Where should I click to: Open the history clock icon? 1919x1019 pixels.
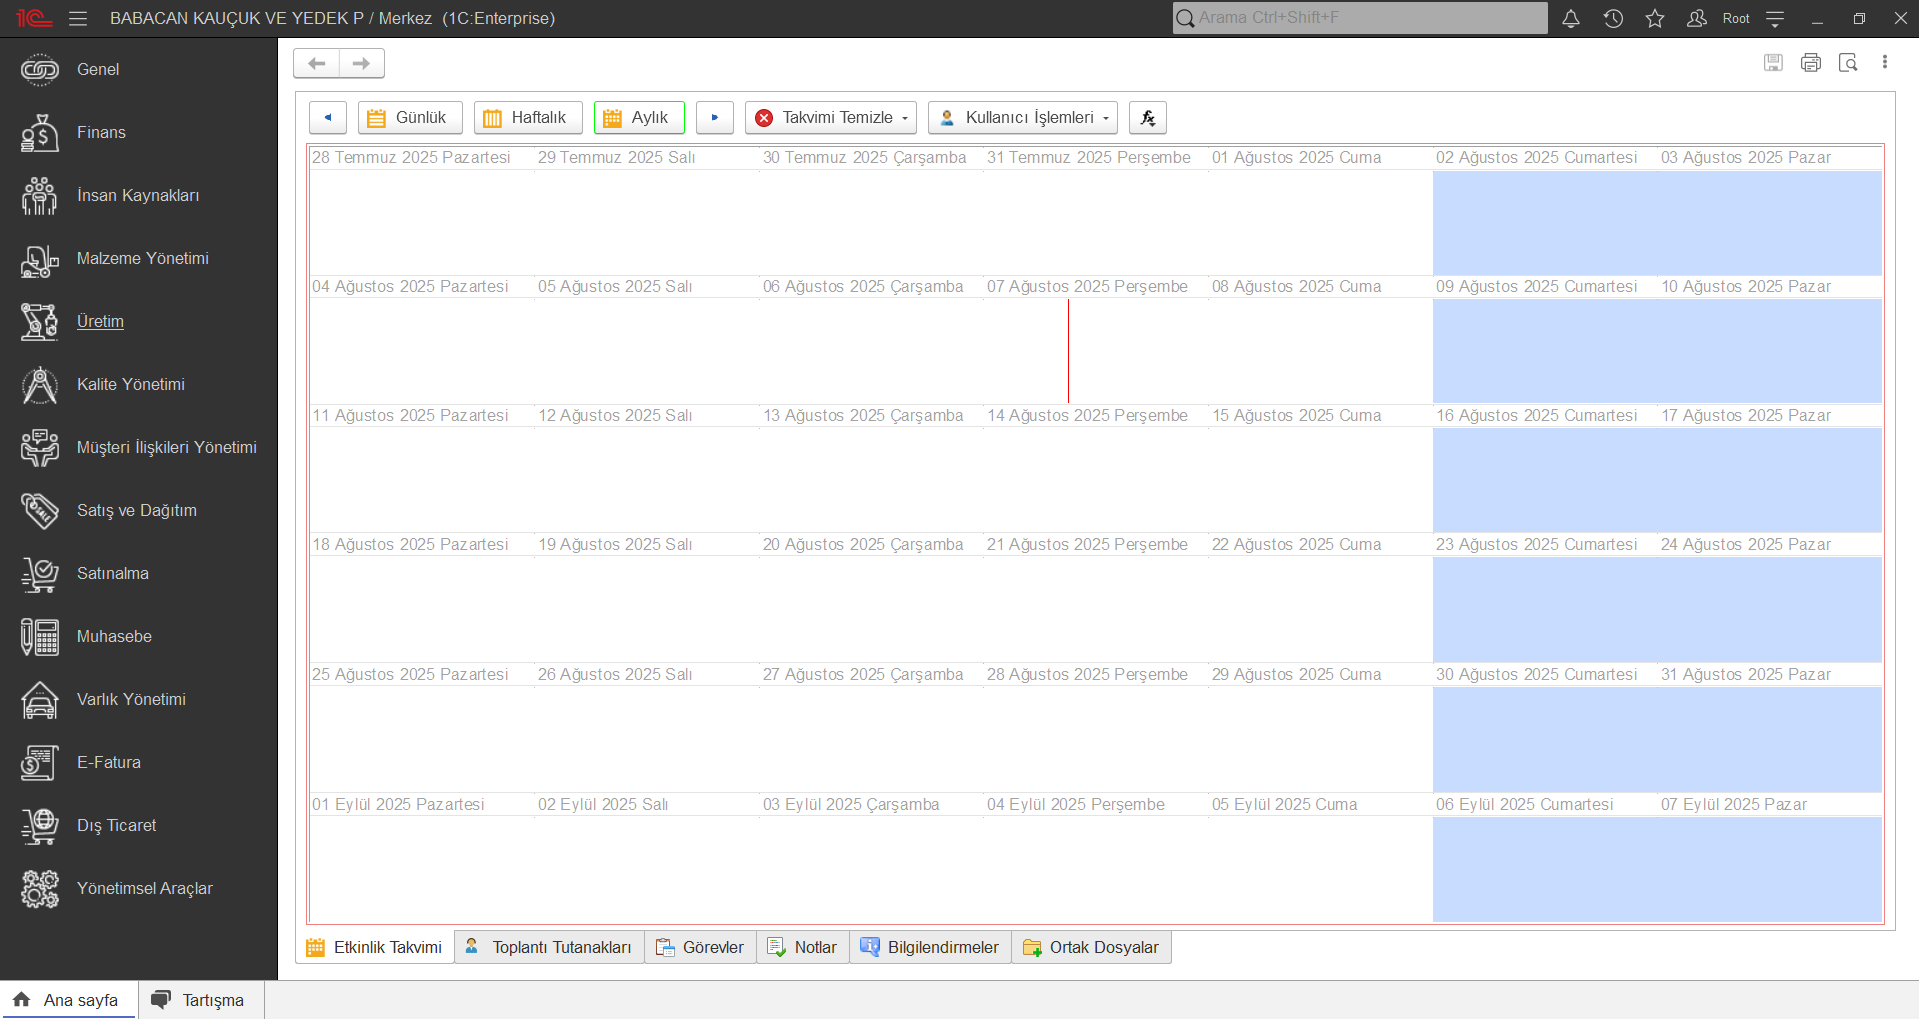tap(1612, 18)
